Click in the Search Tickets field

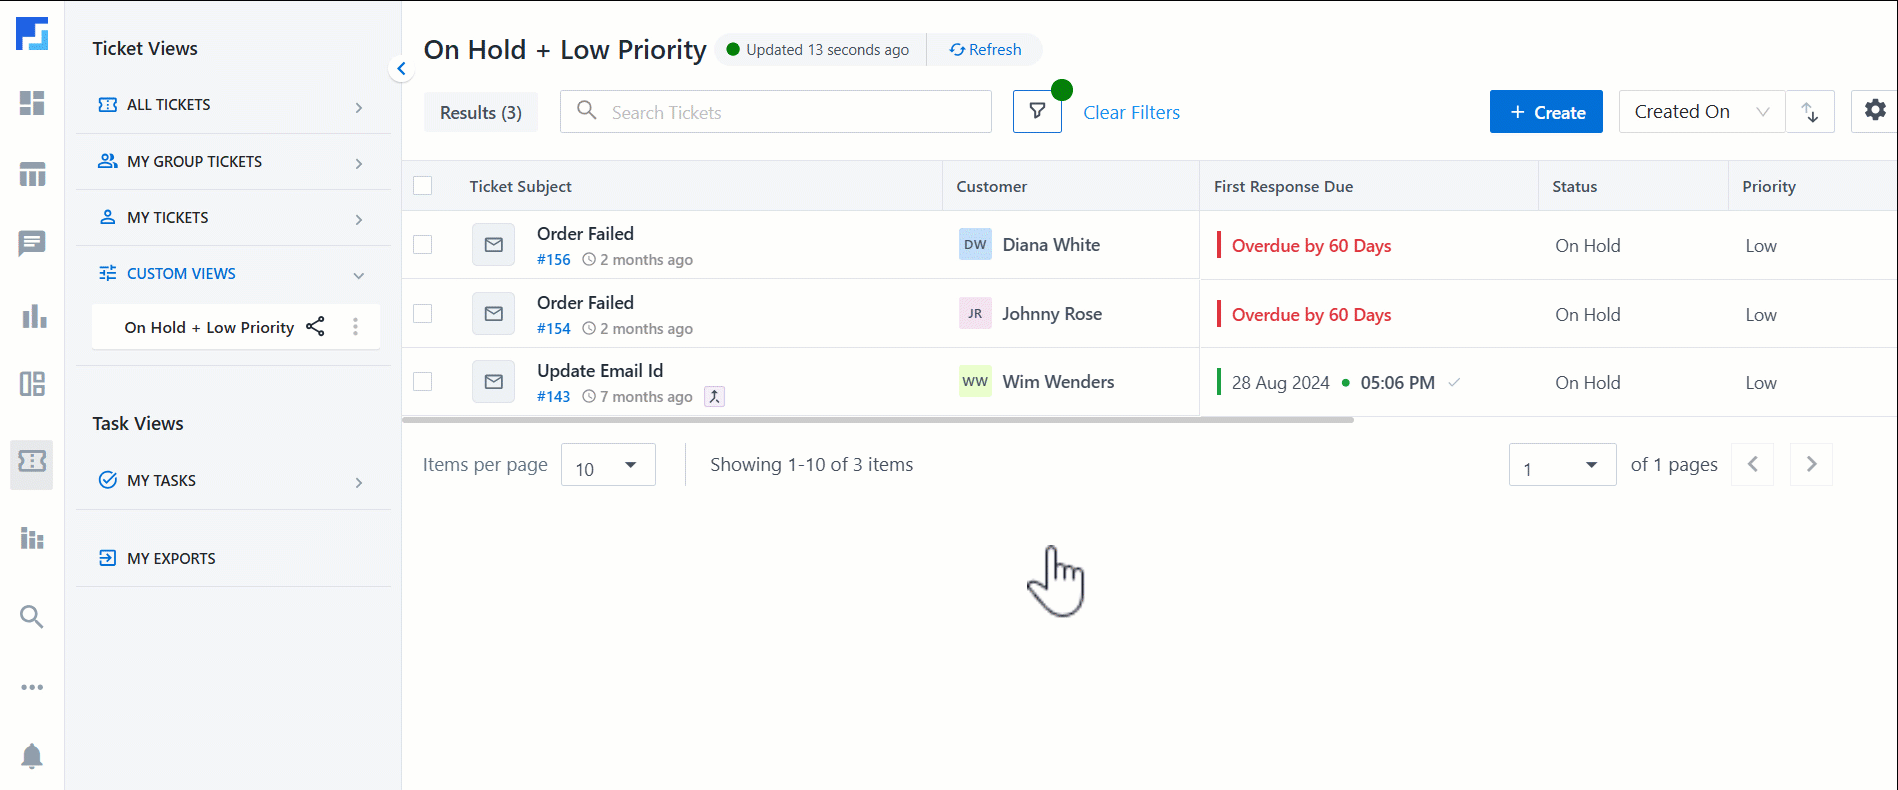[x=776, y=112]
